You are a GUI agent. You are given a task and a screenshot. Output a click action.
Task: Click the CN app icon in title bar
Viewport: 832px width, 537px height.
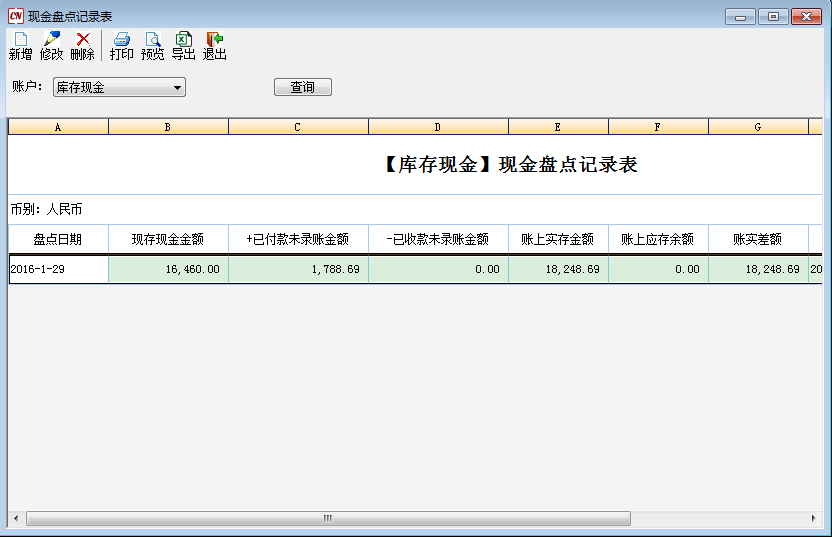coord(15,16)
